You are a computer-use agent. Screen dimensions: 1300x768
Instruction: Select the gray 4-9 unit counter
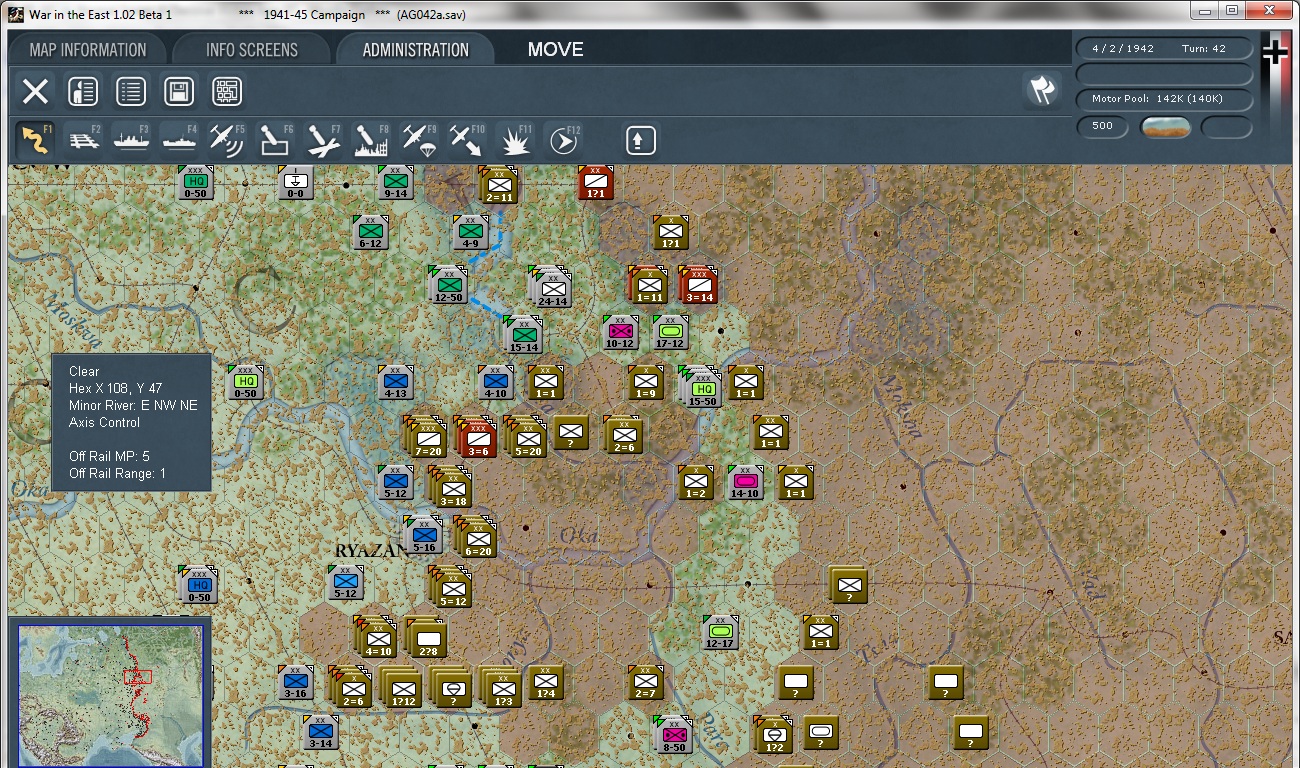click(x=470, y=232)
